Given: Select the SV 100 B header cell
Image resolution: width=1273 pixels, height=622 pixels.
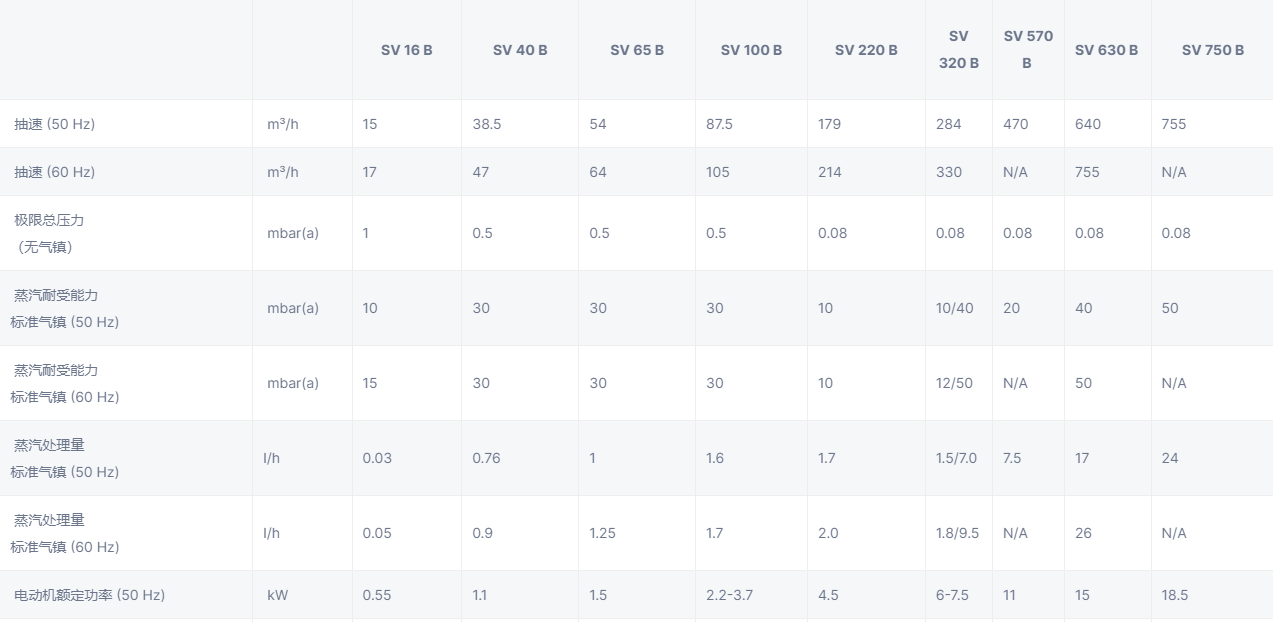Looking at the screenshot, I should [x=751, y=50].
